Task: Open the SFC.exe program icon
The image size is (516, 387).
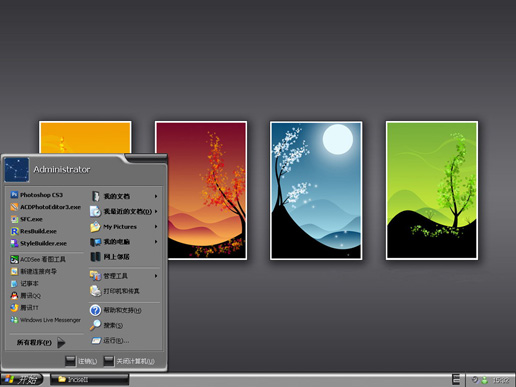Action: click(14, 219)
